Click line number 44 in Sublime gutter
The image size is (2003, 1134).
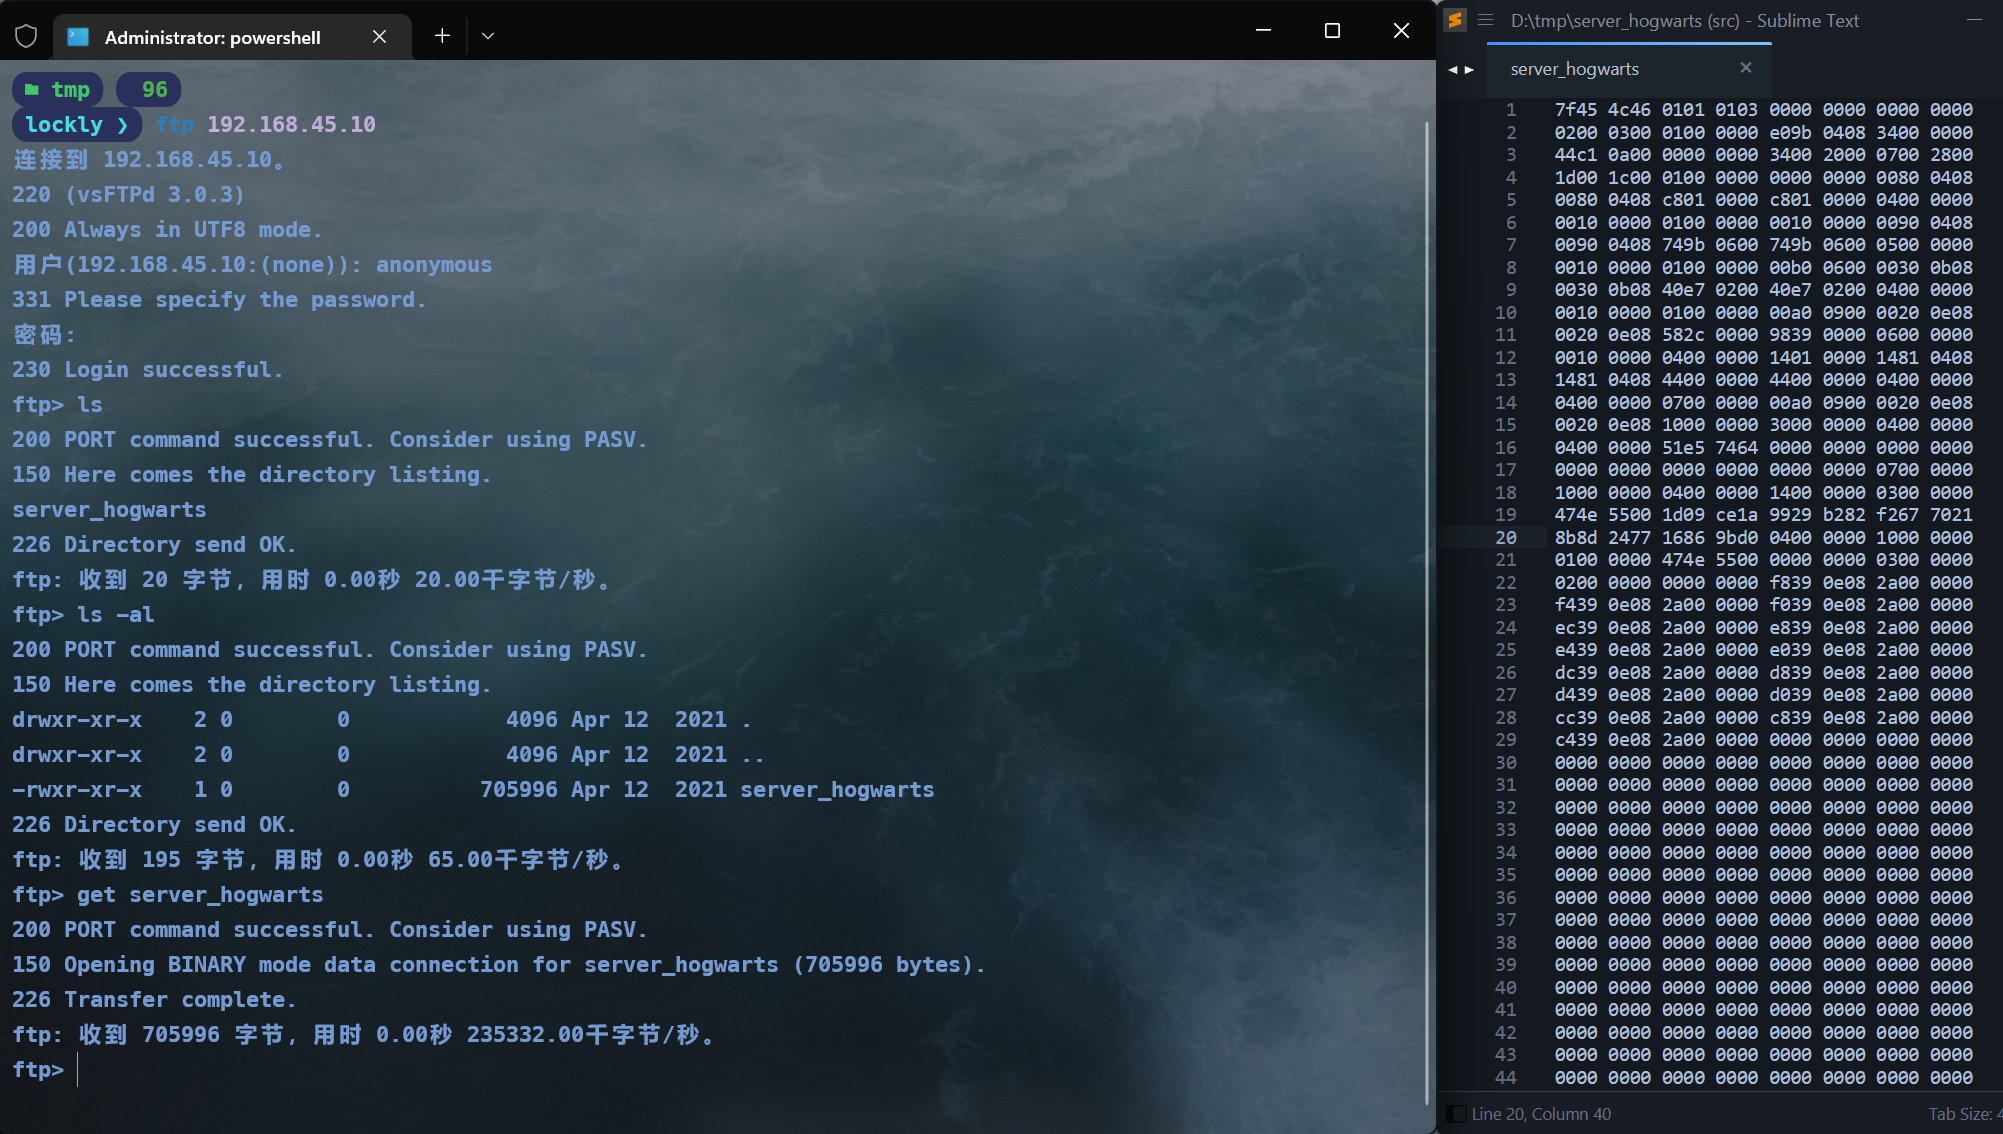[x=1506, y=1077]
